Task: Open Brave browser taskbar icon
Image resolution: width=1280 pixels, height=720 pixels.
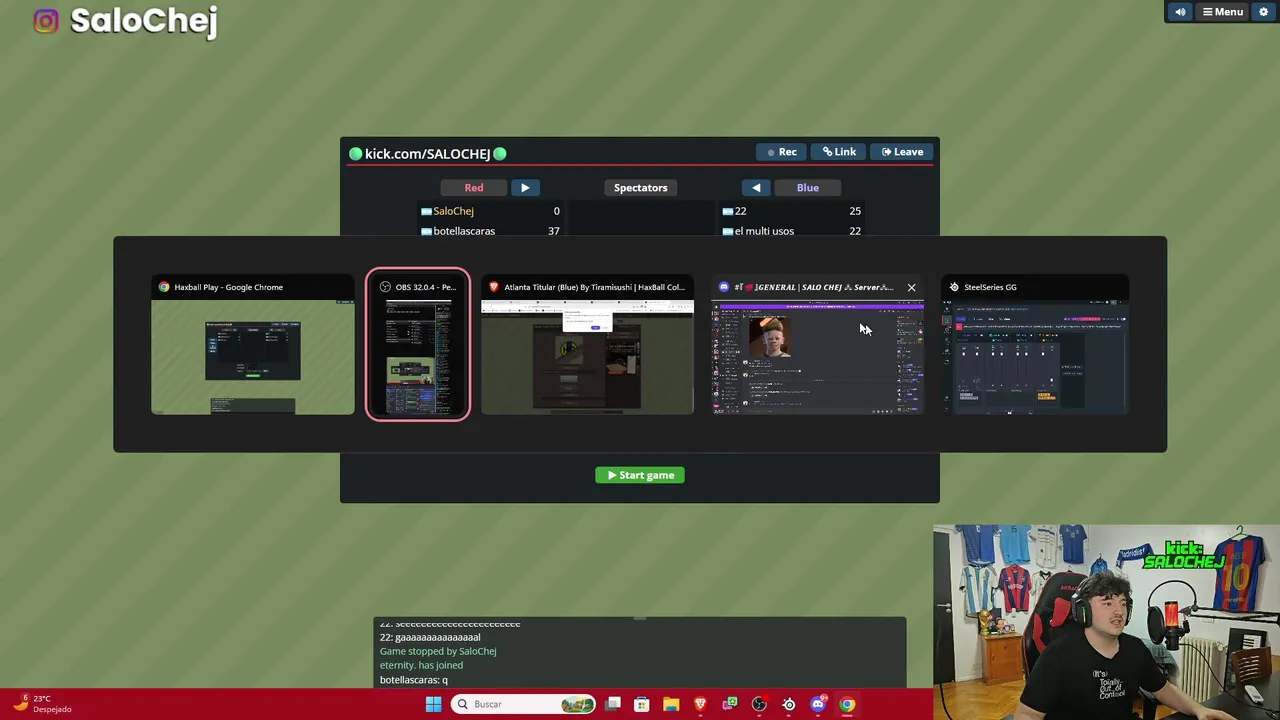Action: click(x=700, y=704)
